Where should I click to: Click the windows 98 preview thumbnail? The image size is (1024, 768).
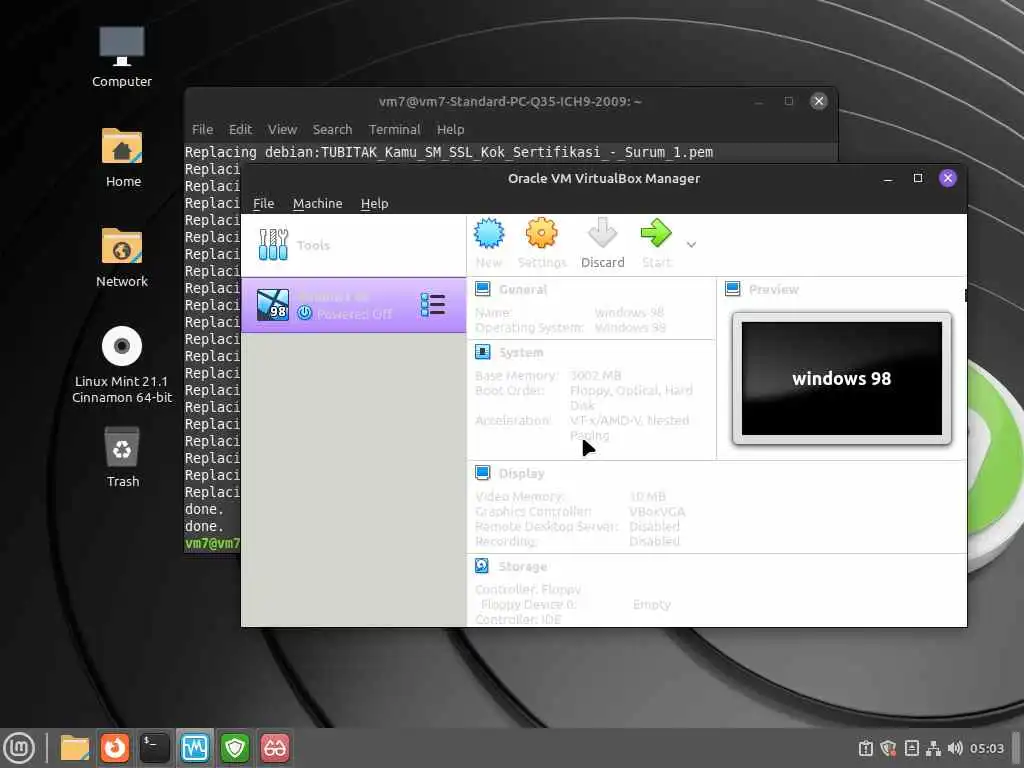click(x=842, y=378)
